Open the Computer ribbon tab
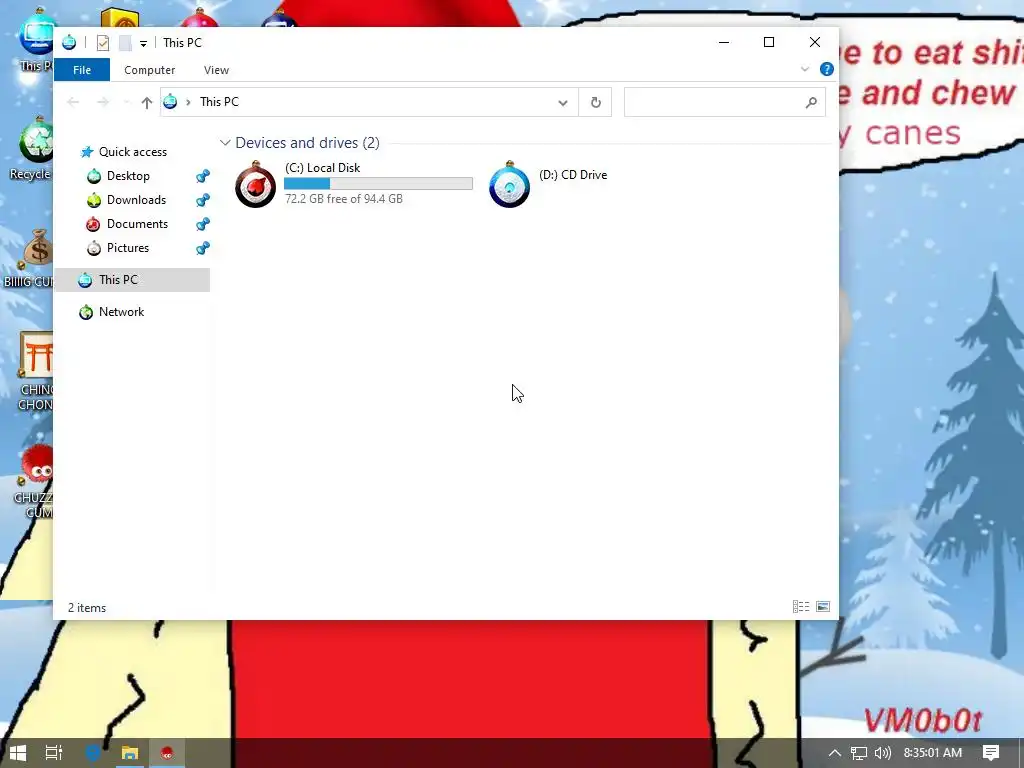This screenshot has width=1024, height=768. click(x=150, y=70)
